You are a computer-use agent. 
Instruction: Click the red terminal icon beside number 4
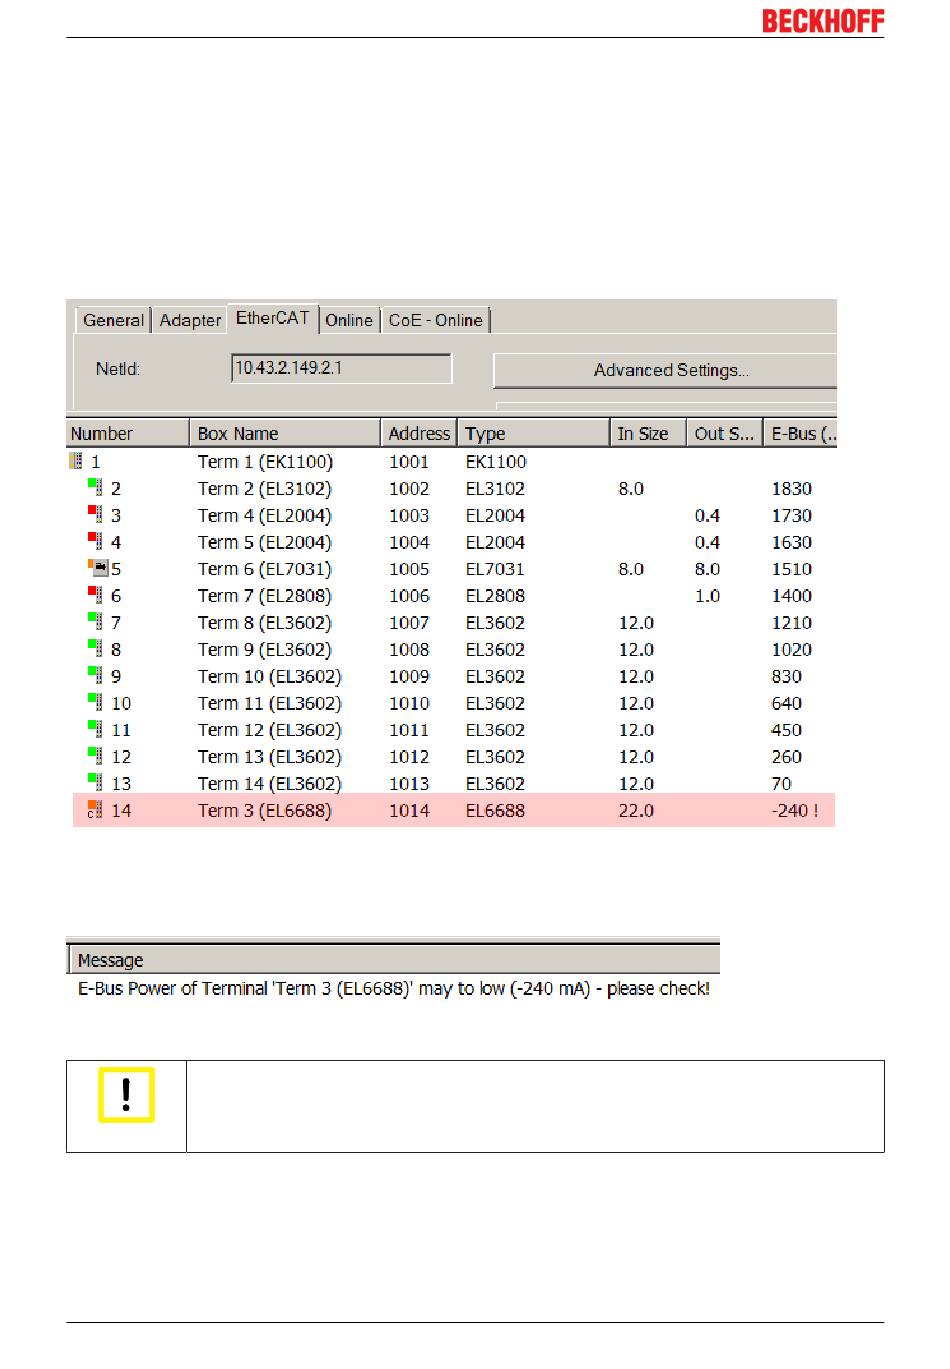[95, 541]
